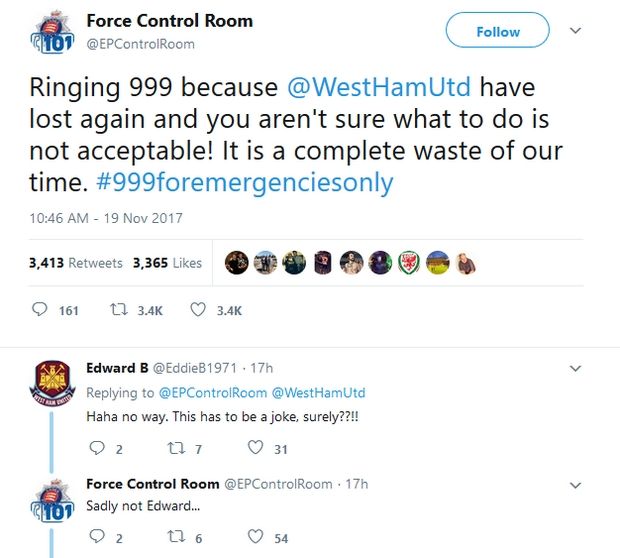Image resolution: width=620 pixels, height=558 pixels.
Task: View the 3,413 Retweets list
Action: point(76,263)
